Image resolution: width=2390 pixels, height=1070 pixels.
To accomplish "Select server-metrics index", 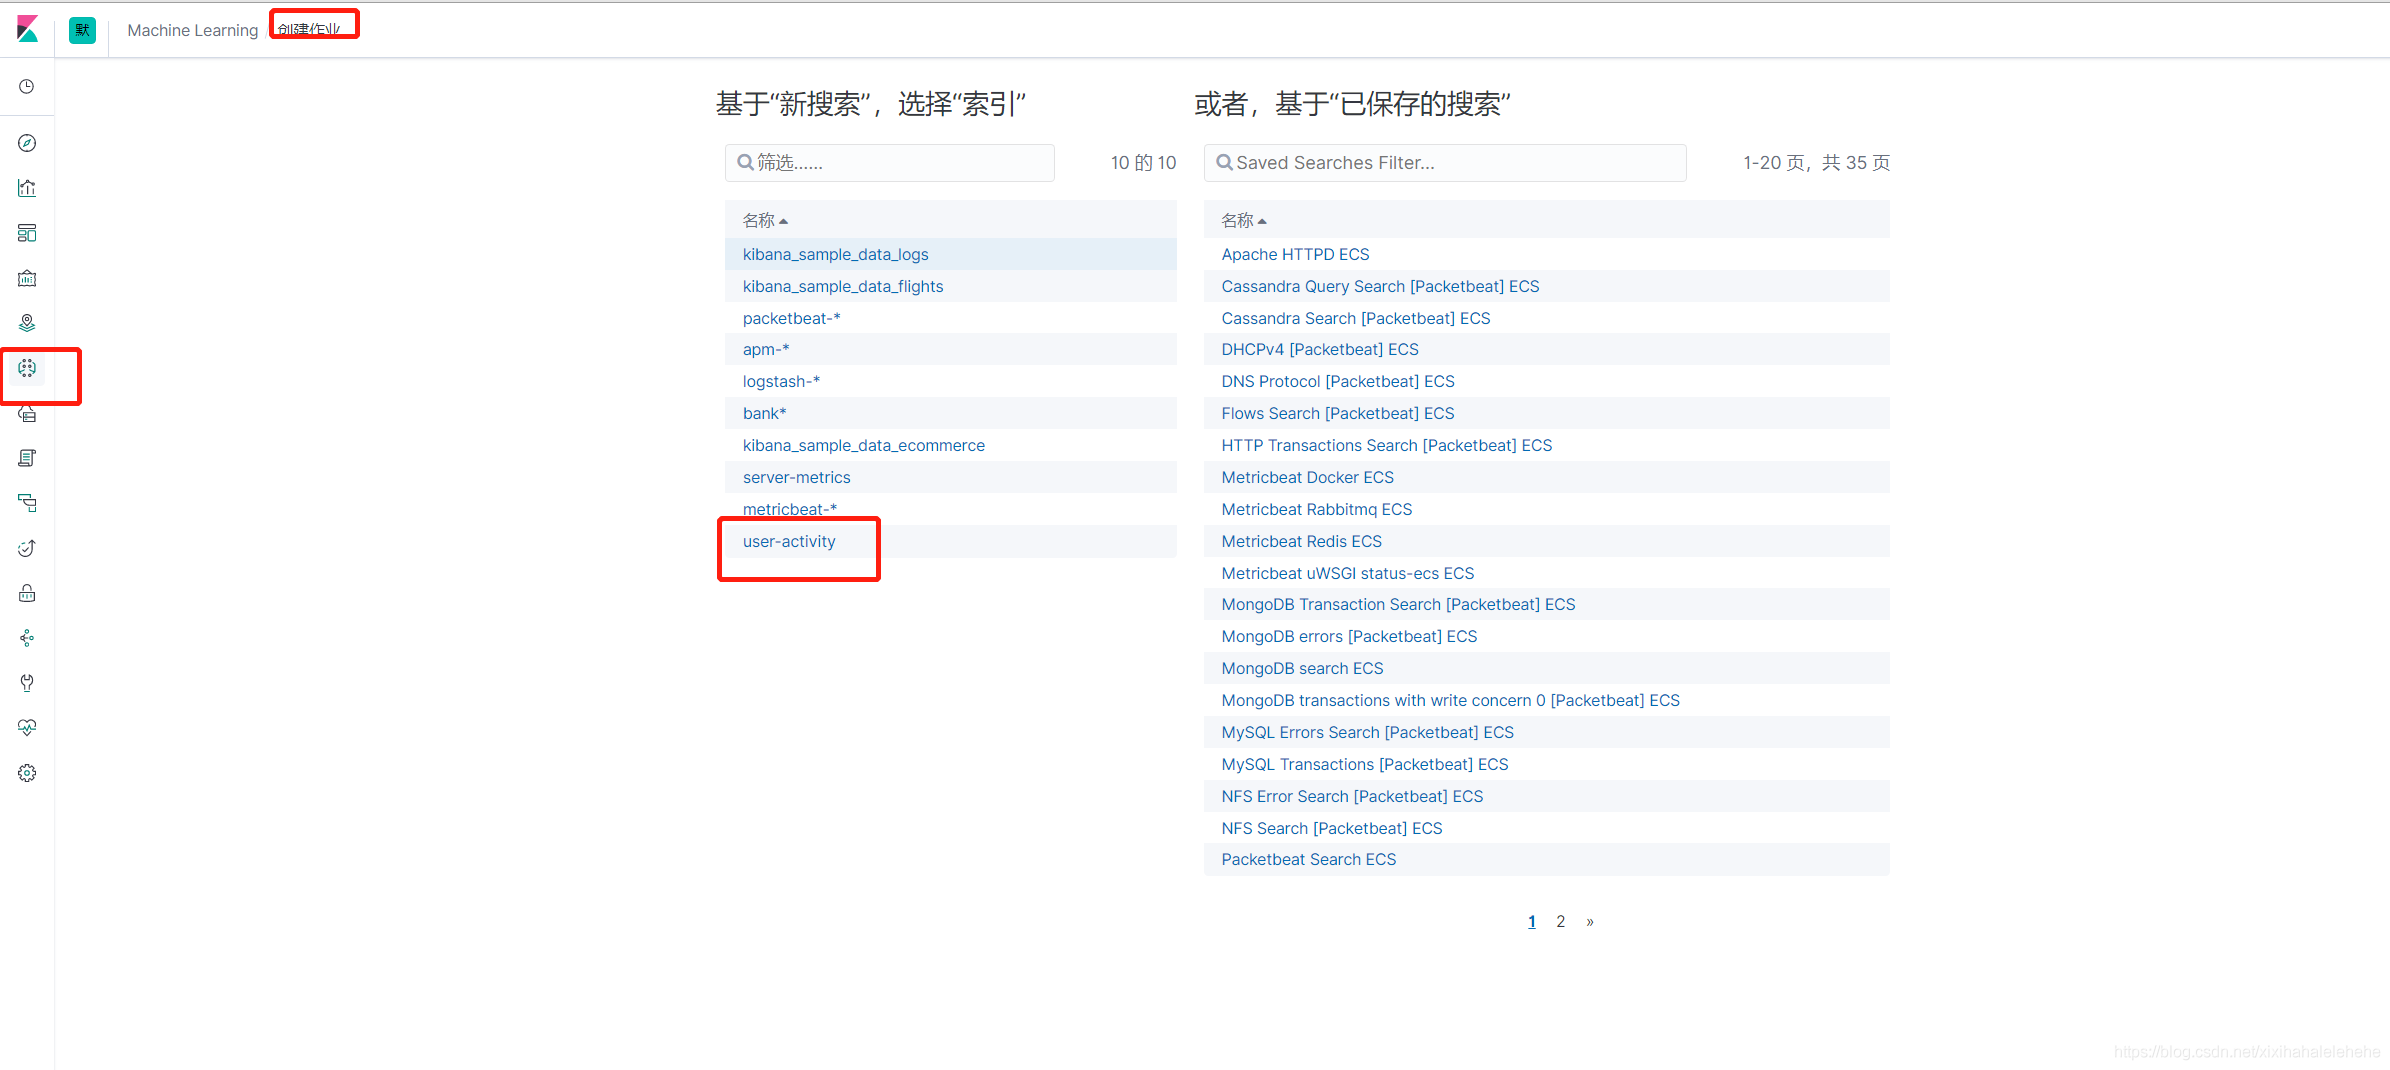I will tap(797, 477).
